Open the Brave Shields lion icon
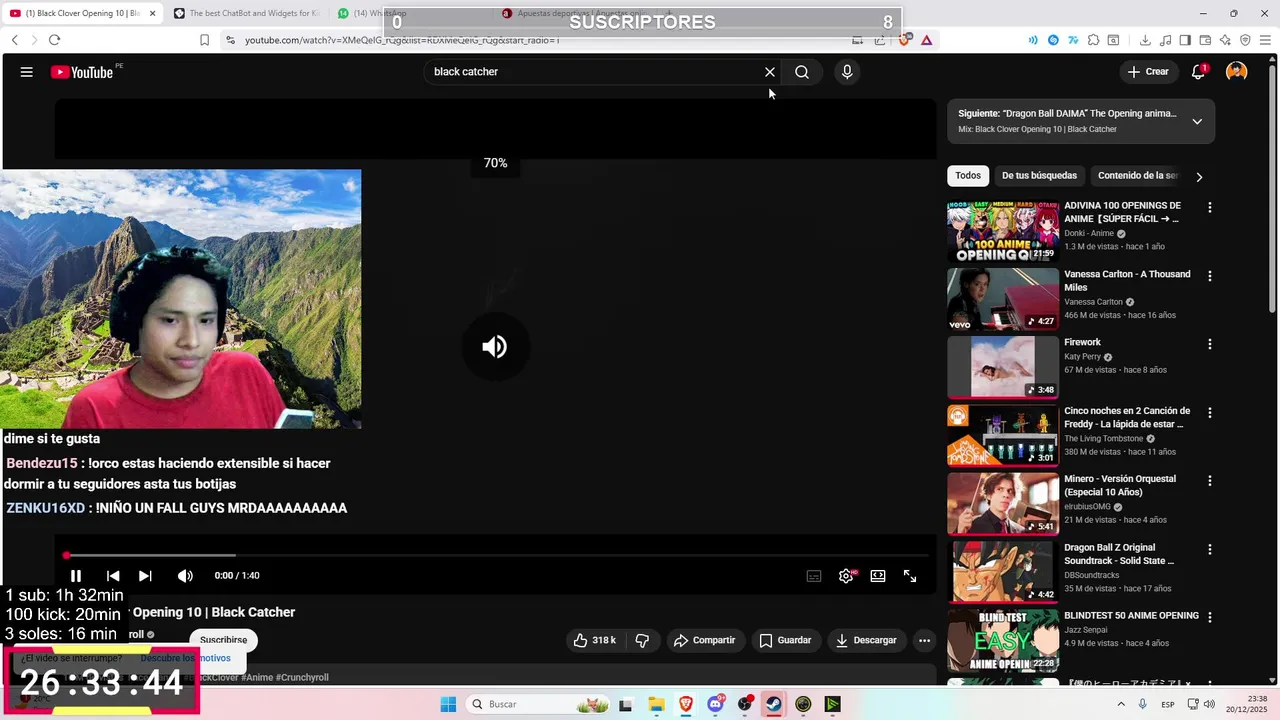The width and height of the screenshot is (1280, 720). point(905,40)
